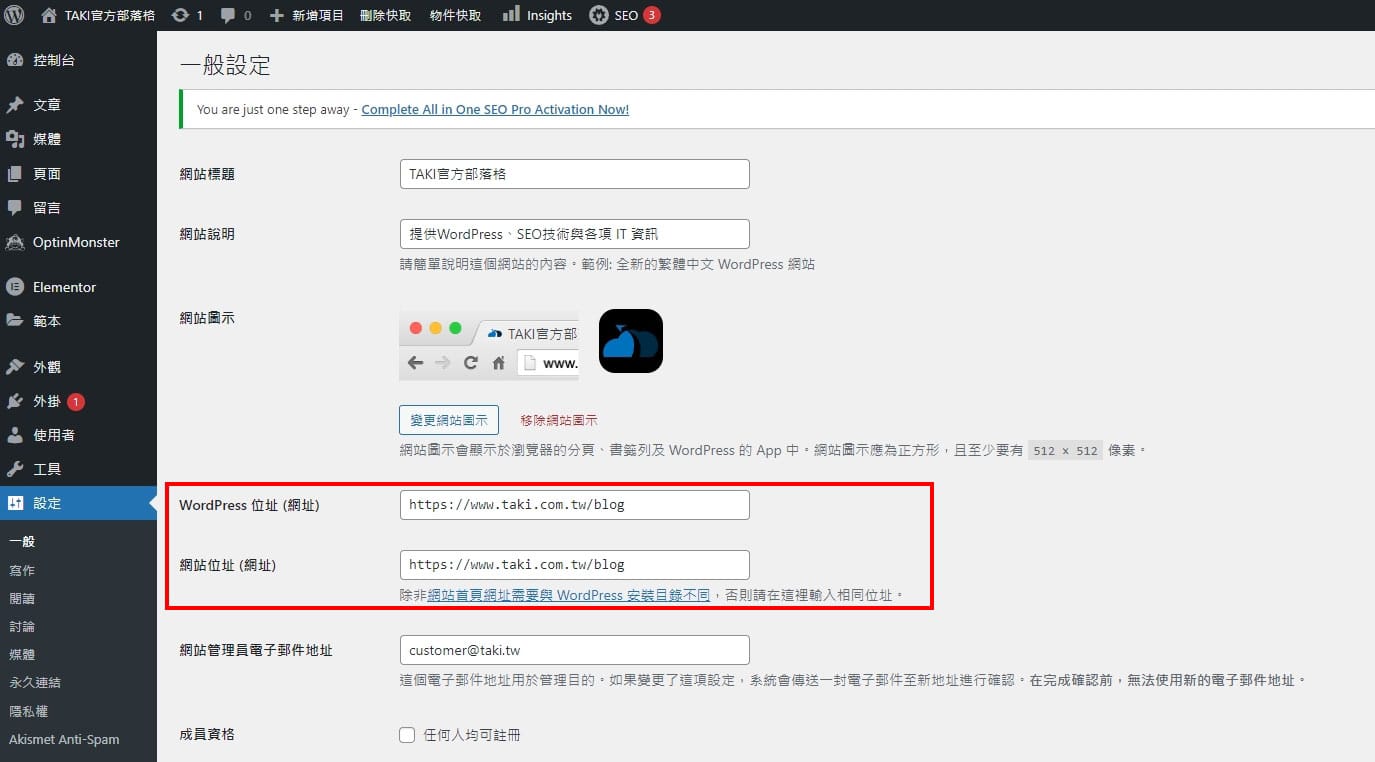Click the 外掛 plugin icon with badge 1
1375x762 pixels.
pyautogui.click(x=15, y=401)
